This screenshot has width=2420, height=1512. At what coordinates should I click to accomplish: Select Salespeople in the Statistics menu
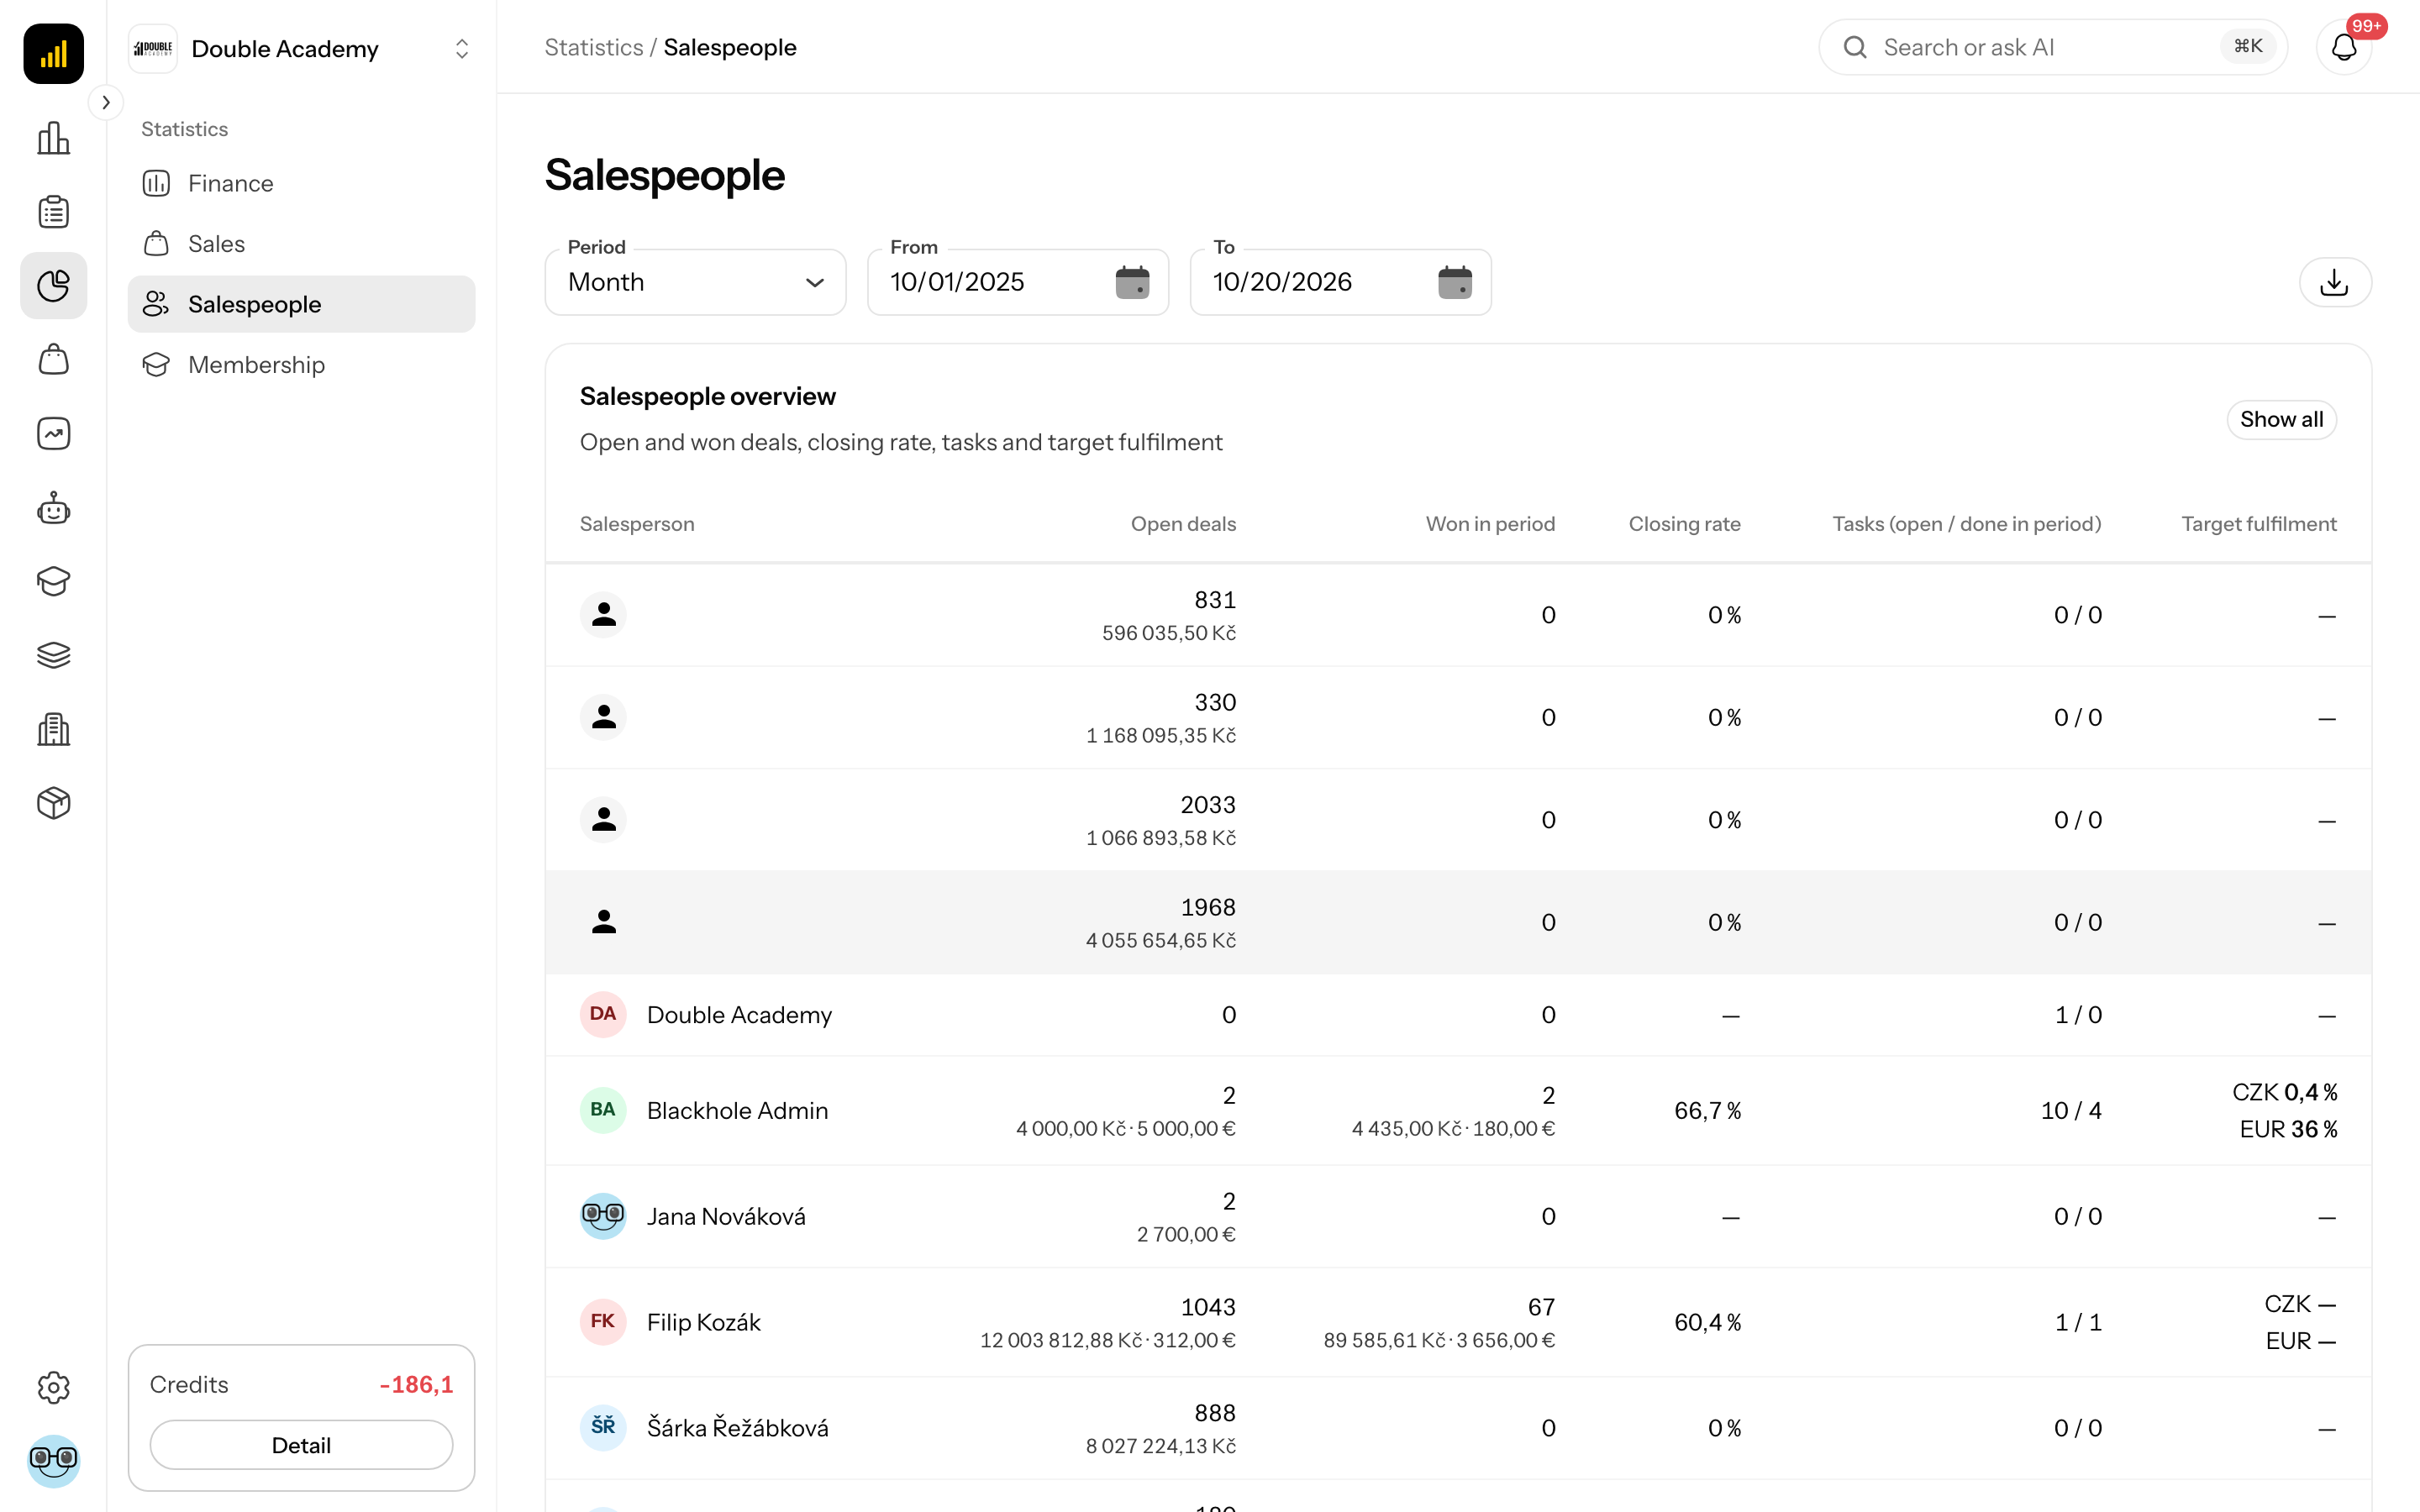pos(301,304)
